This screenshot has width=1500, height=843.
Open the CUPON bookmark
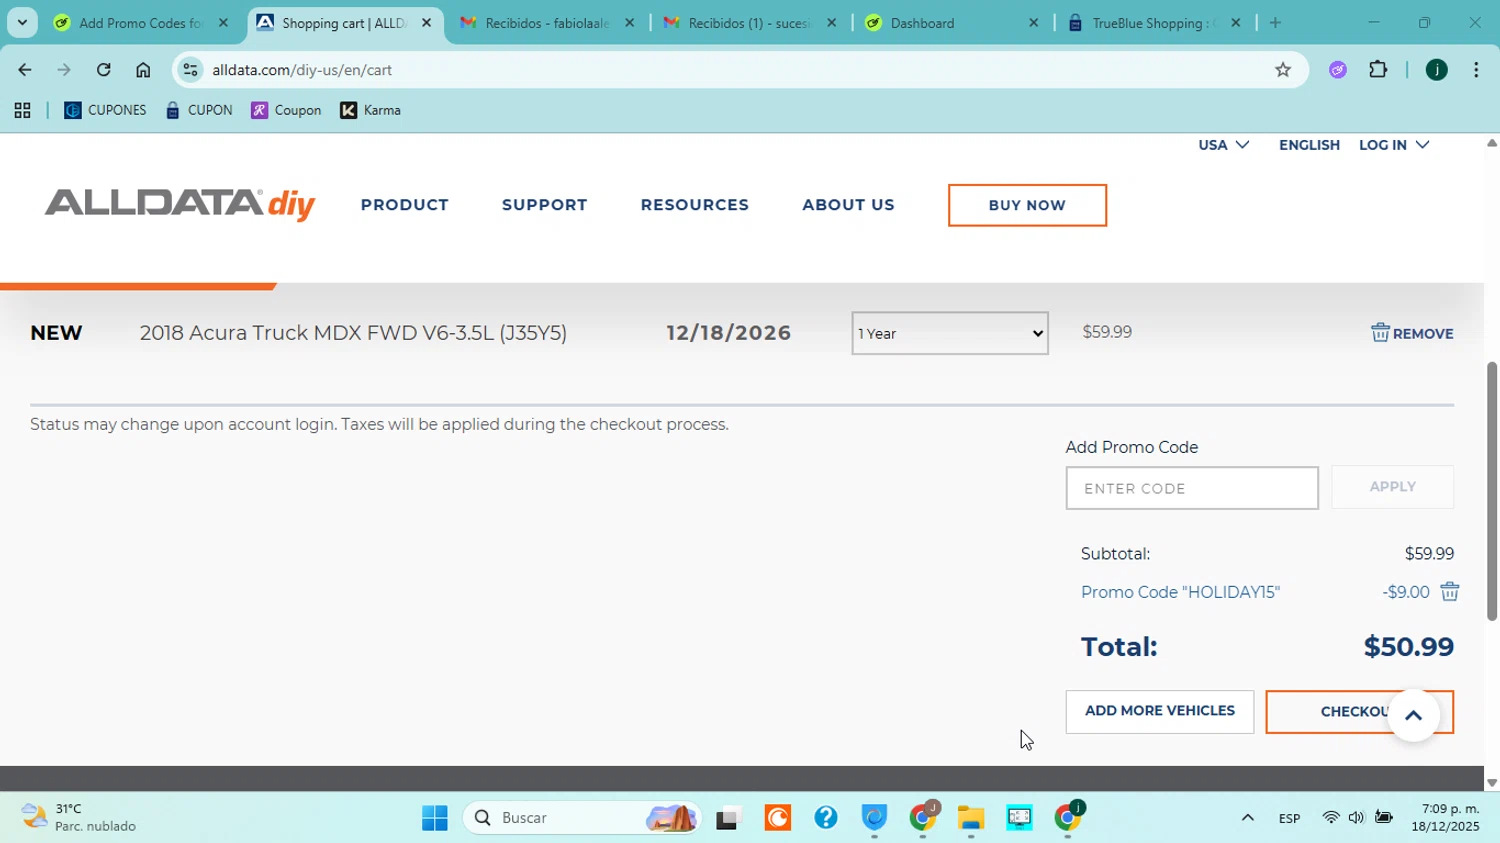point(199,111)
